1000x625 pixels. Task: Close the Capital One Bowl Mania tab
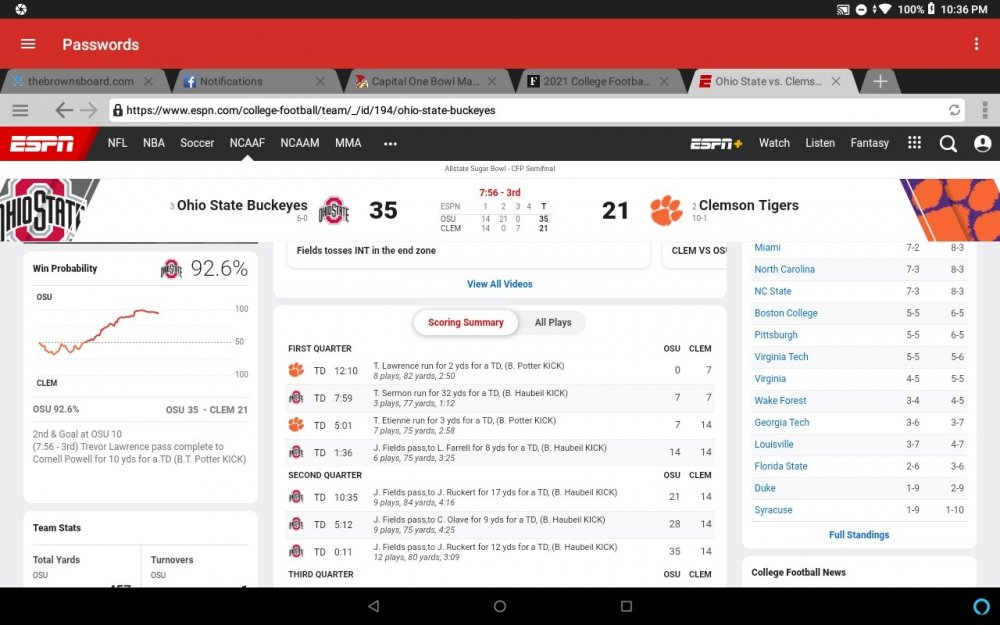[492, 81]
